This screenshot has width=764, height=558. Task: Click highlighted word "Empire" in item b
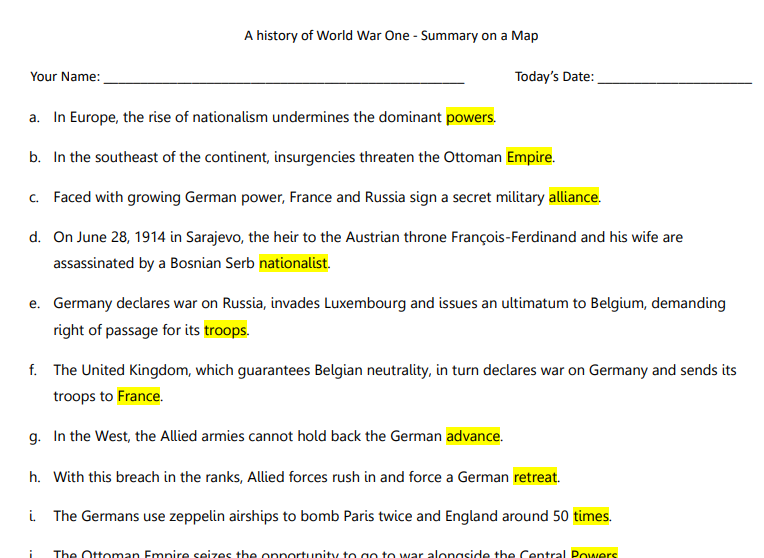click(x=529, y=157)
